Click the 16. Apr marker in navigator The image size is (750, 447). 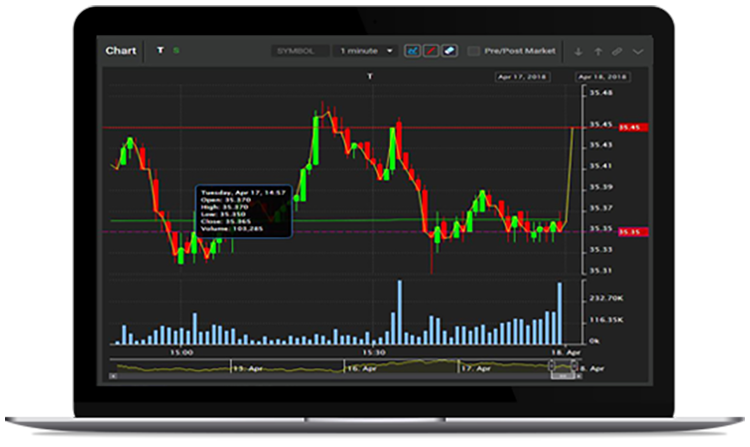click(x=359, y=368)
